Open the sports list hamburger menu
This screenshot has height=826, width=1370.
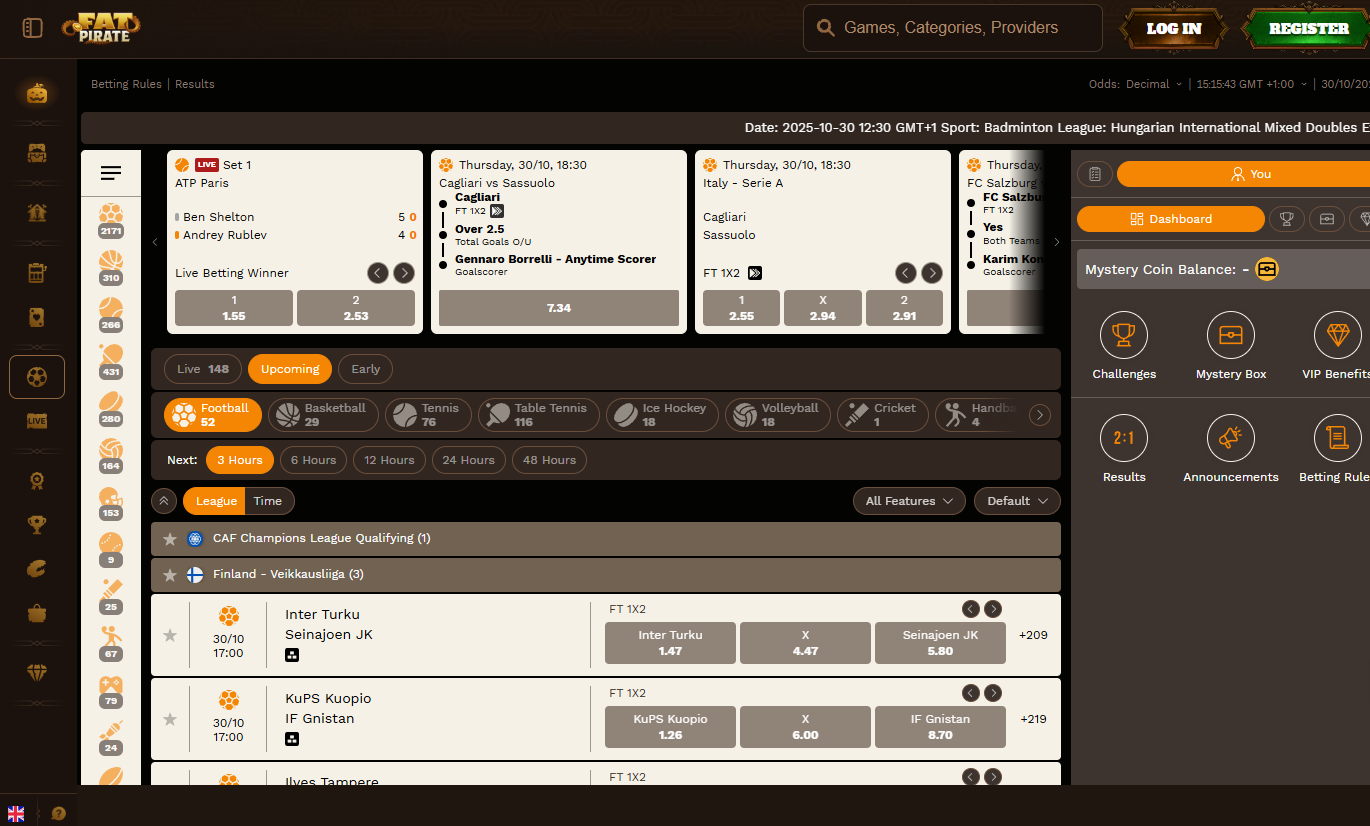click(111, 174)
